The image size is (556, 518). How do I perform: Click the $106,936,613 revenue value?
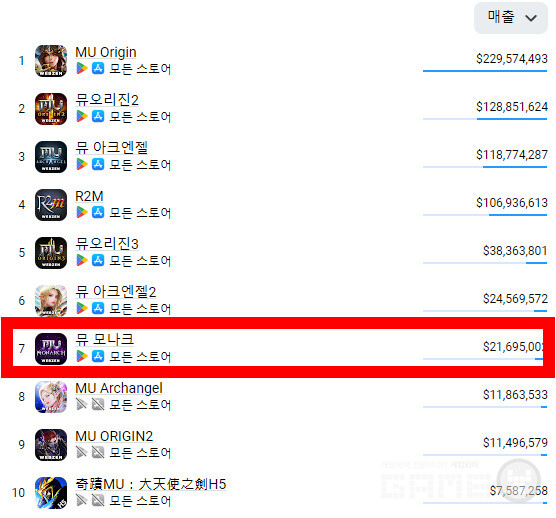click(x=512, y=203)
